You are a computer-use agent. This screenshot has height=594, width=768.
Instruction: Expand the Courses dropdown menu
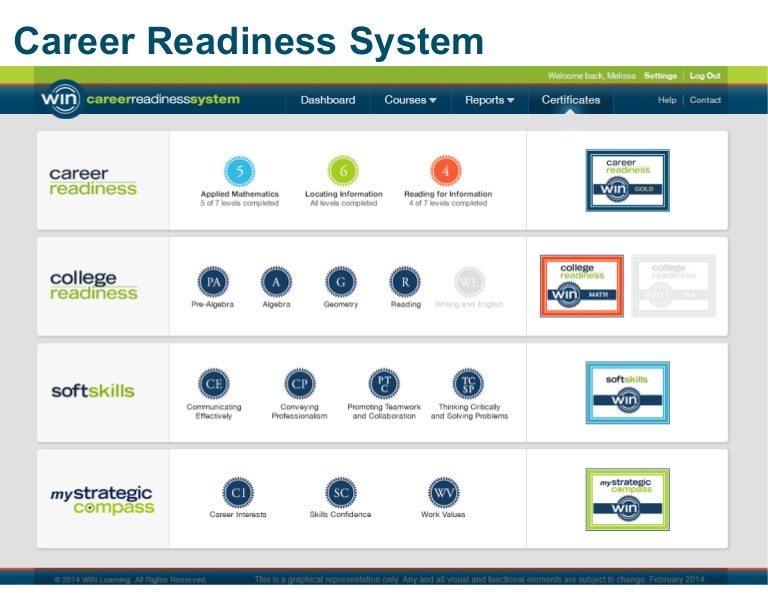tap(410, 100)
